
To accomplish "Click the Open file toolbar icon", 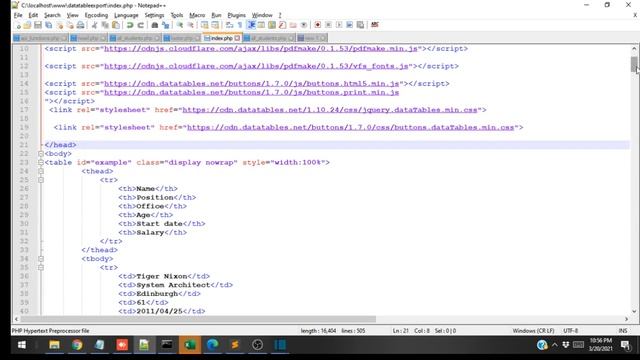I will pyautogui.click(x=27, y=25).
